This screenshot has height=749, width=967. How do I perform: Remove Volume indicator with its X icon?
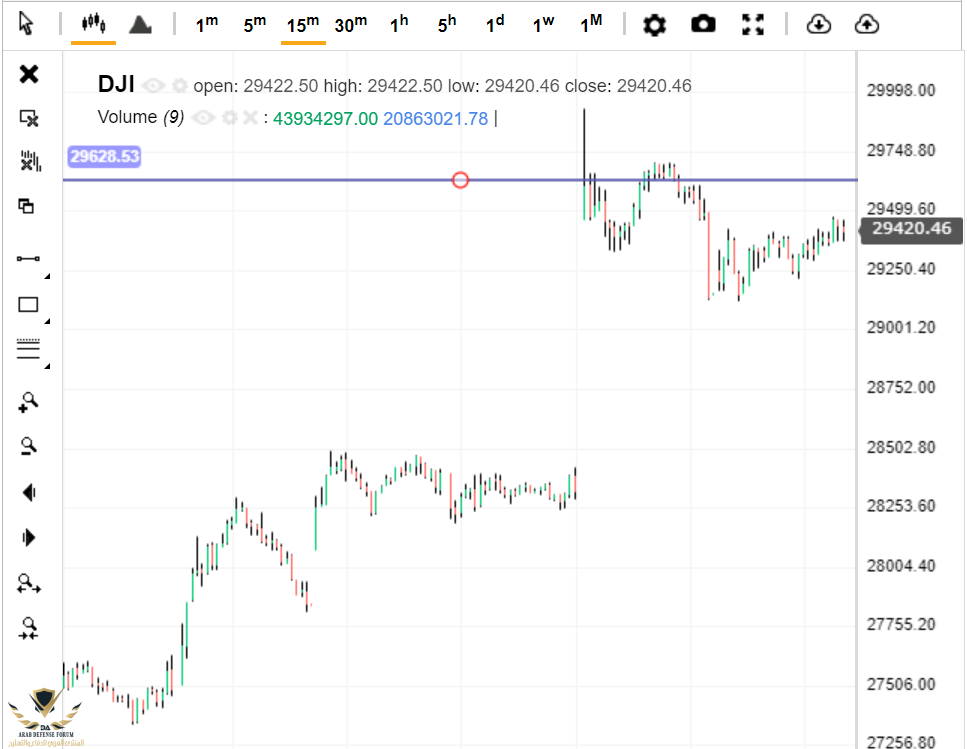[250, 118]
